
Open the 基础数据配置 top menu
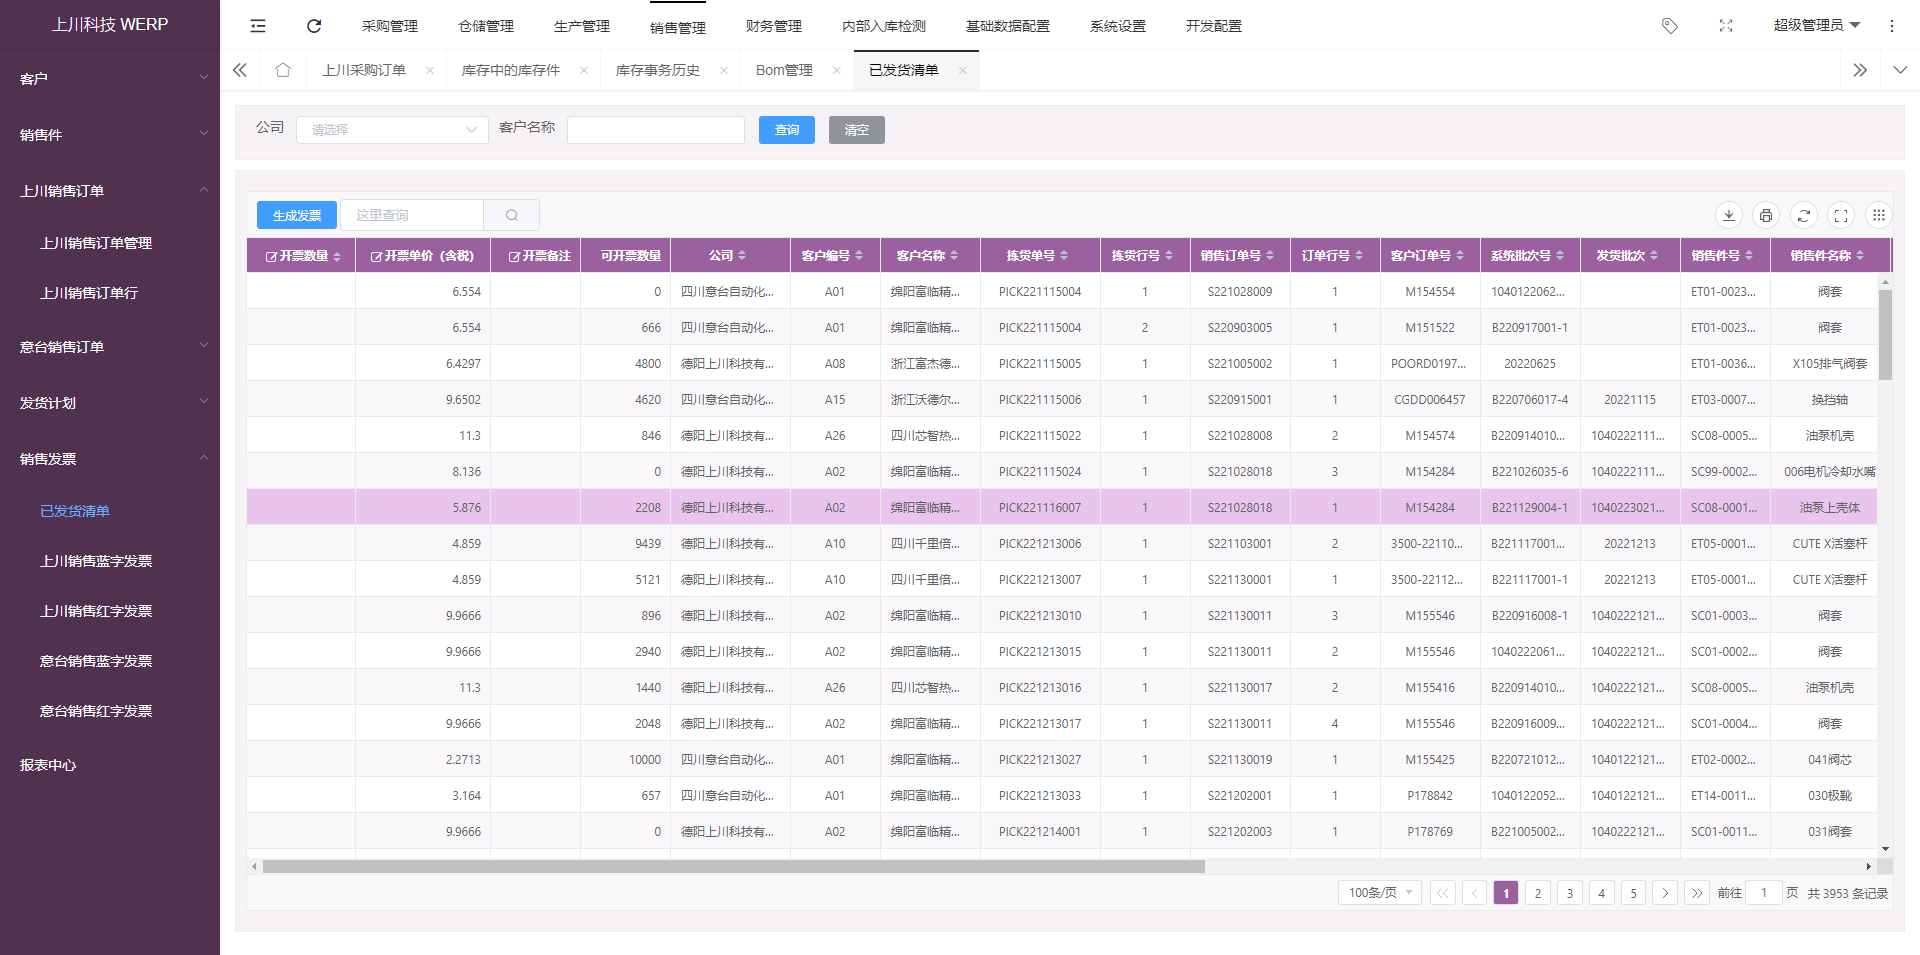pyautogui.click(x=1008, y=27)
